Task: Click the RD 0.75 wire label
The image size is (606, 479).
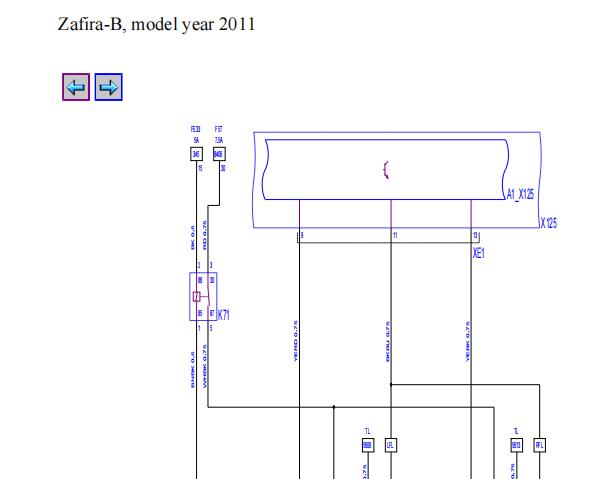Action: 205,235
